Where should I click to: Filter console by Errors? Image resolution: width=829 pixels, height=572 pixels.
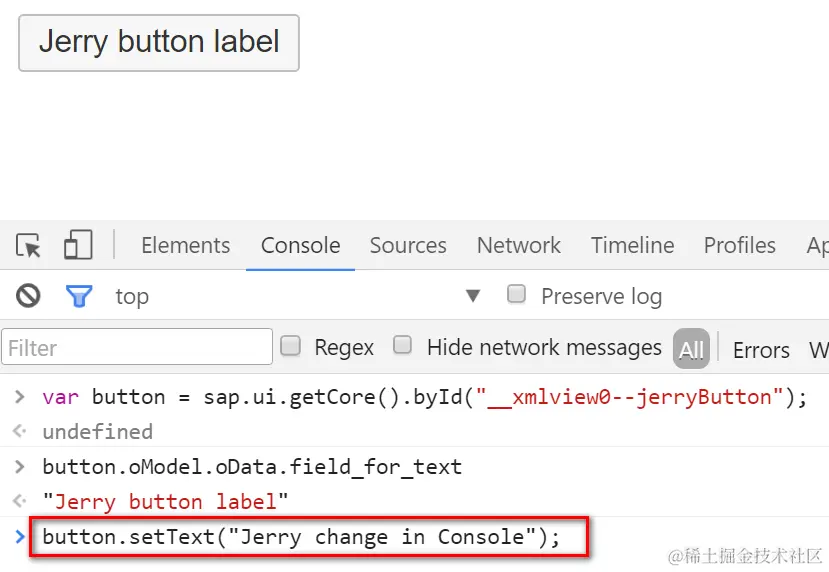761,349
